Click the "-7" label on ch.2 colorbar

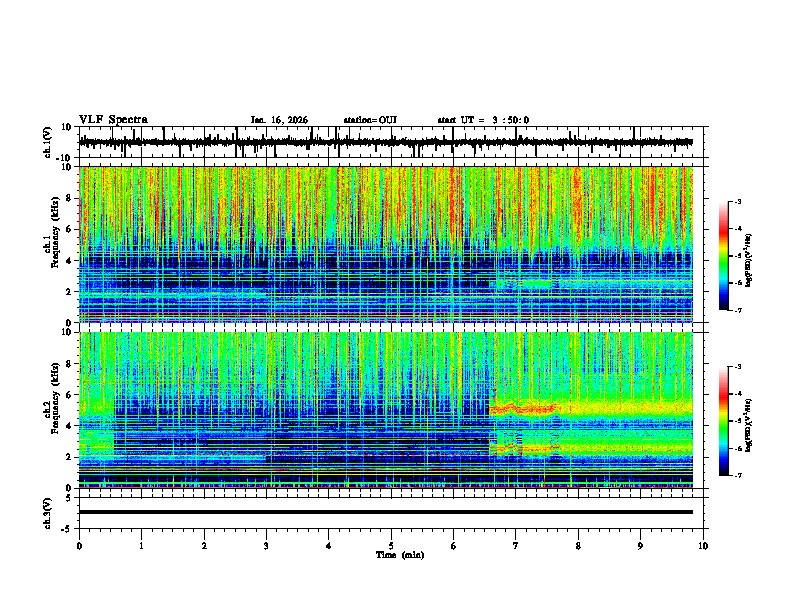click(737, 476)
